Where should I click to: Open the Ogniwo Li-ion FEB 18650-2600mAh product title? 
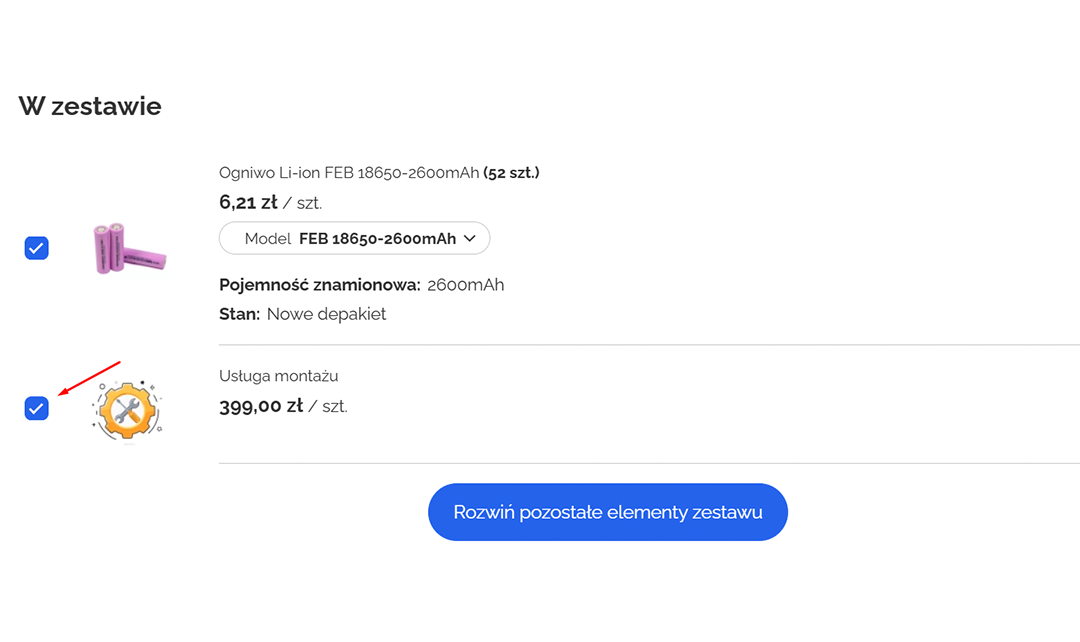tap(349, 173)
